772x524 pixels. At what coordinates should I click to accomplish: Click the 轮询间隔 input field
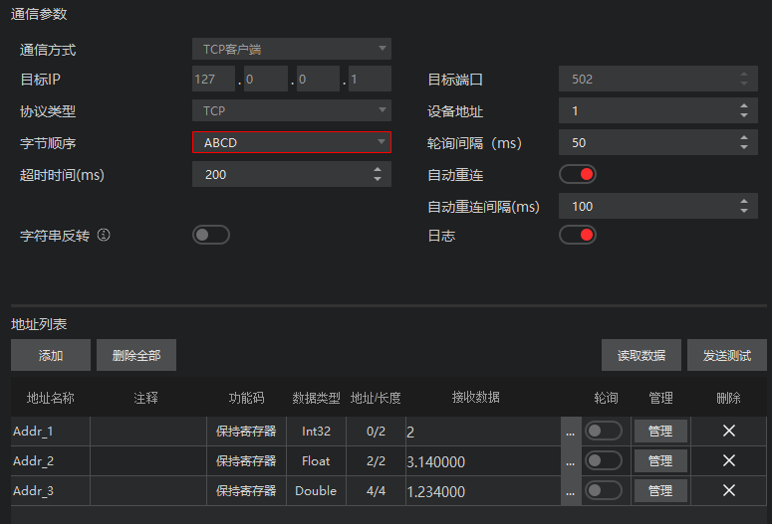(645, 143)
